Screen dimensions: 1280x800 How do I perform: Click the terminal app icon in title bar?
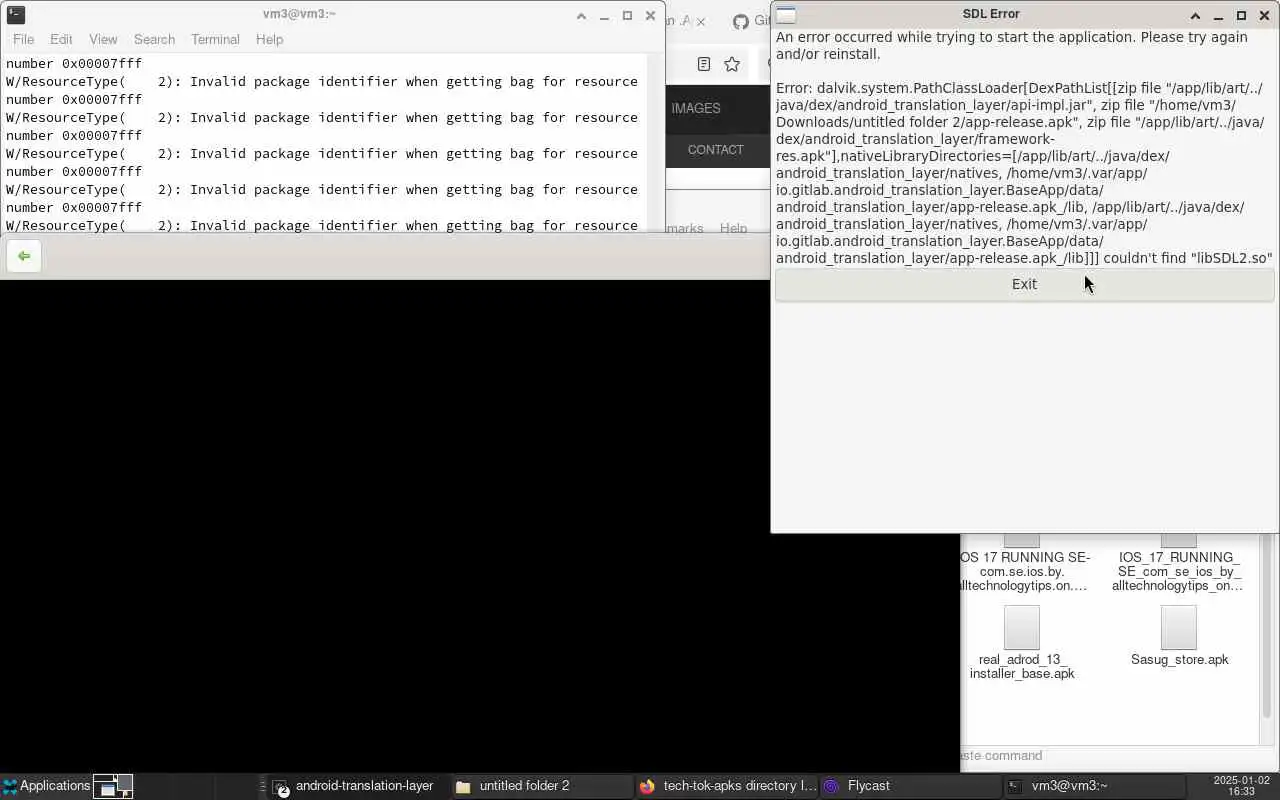[x=15, y=14]
